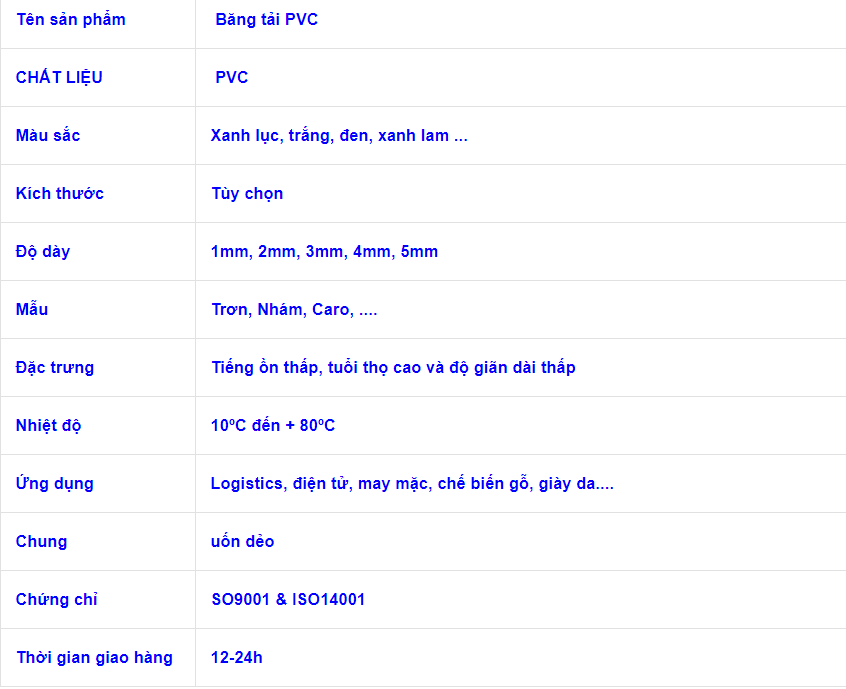Select the "PVC" material value
The image size is (846, 689).
[231, 77]
